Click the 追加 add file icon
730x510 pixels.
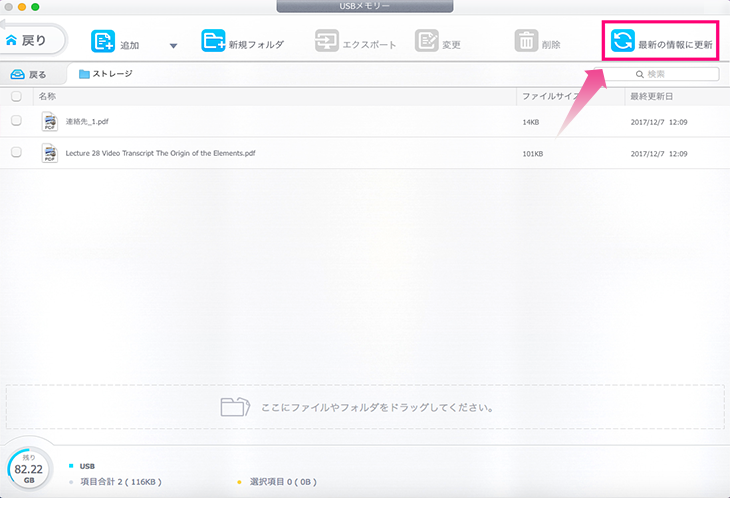point(102,41)
